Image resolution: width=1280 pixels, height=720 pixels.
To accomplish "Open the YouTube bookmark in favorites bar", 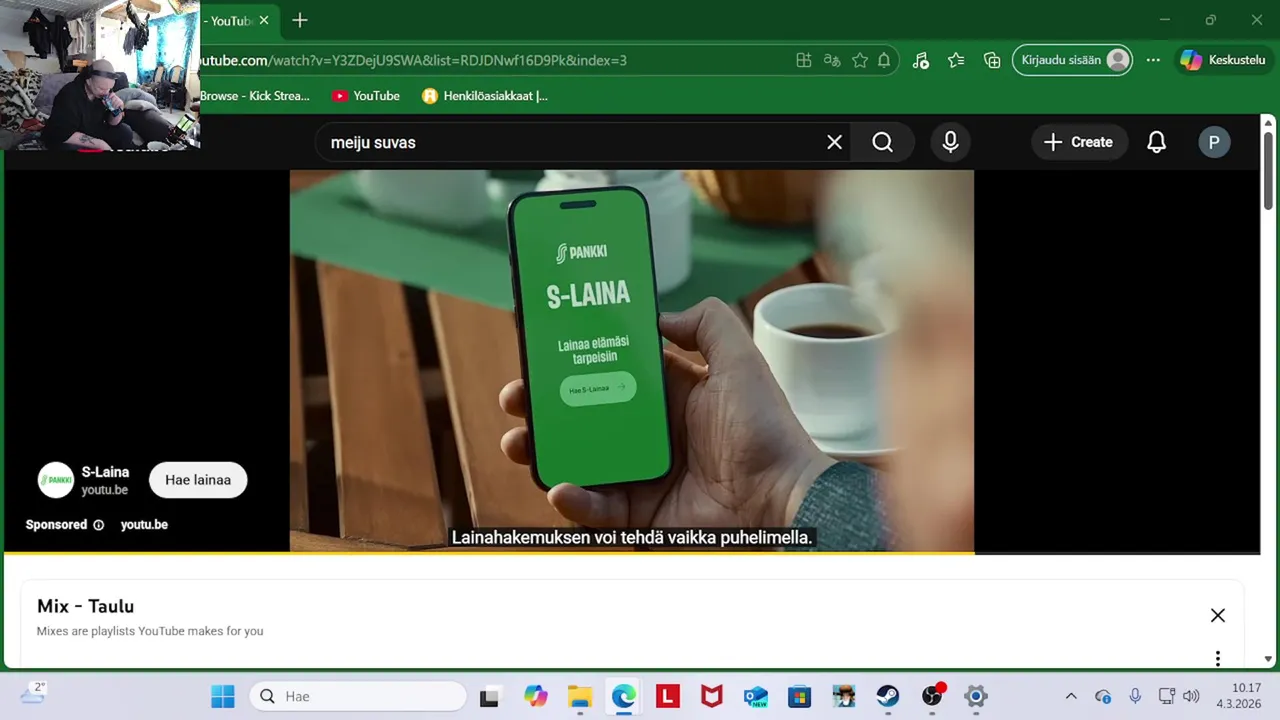I will point(366,96).
